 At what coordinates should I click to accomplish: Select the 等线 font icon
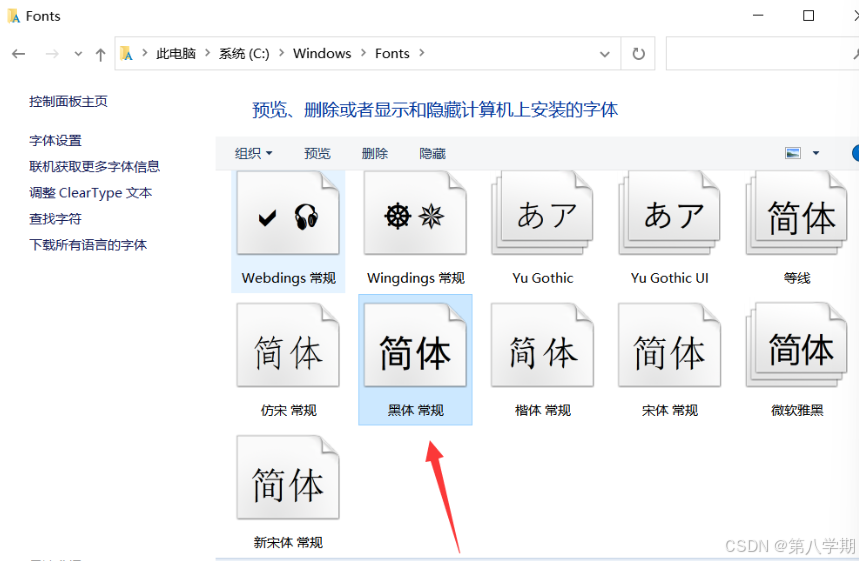[x=797, y=214]
